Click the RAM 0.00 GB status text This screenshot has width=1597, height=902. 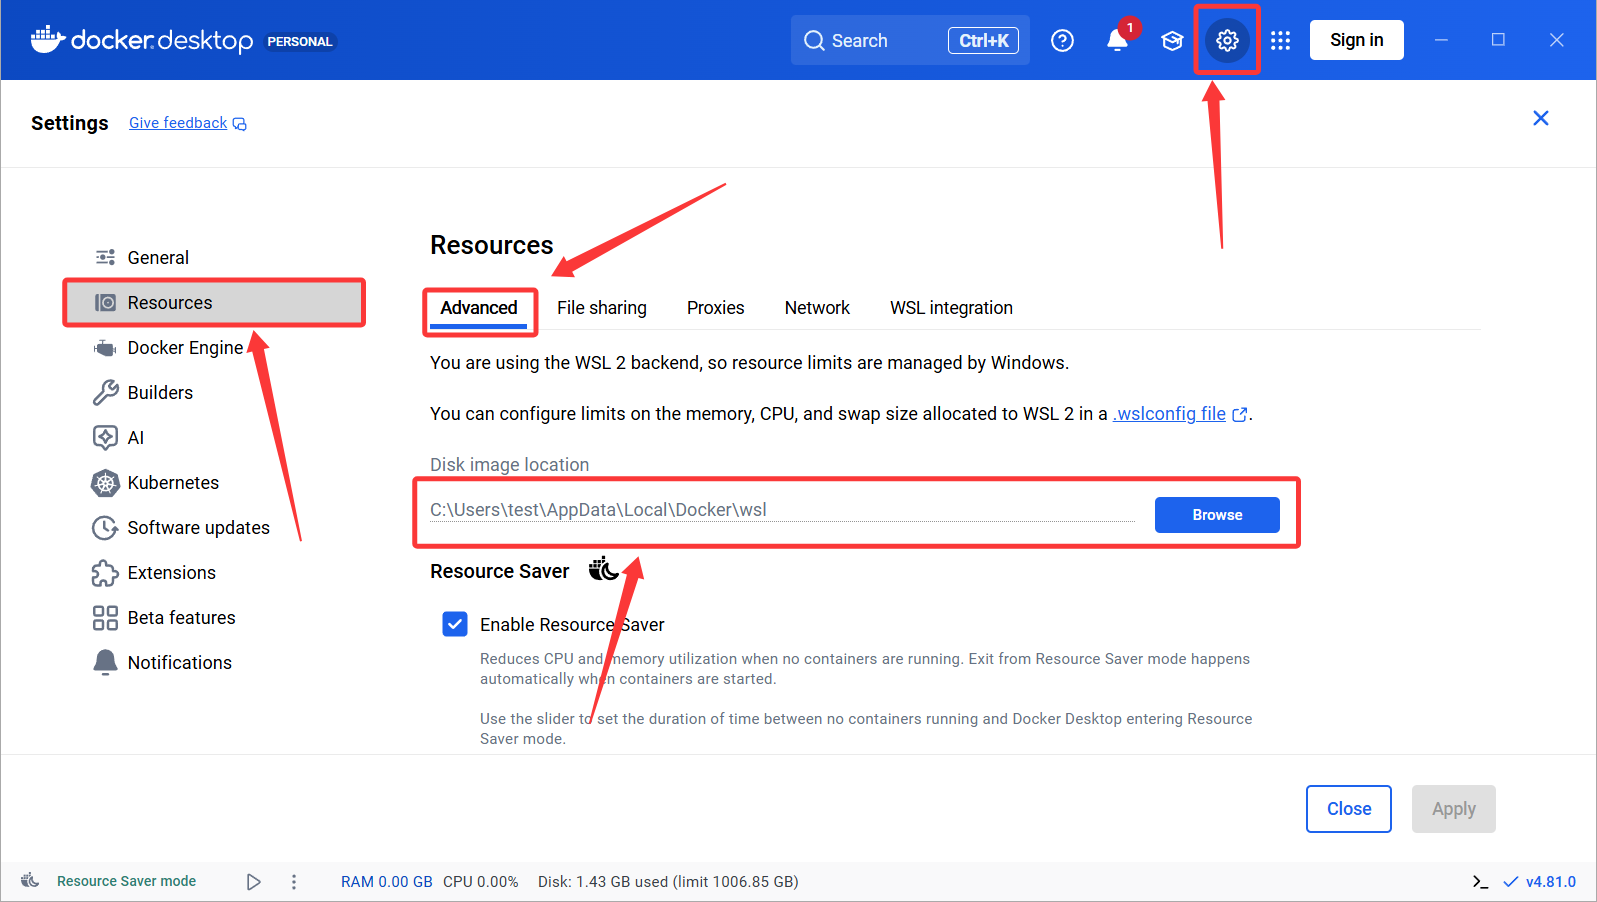point(387,882)
